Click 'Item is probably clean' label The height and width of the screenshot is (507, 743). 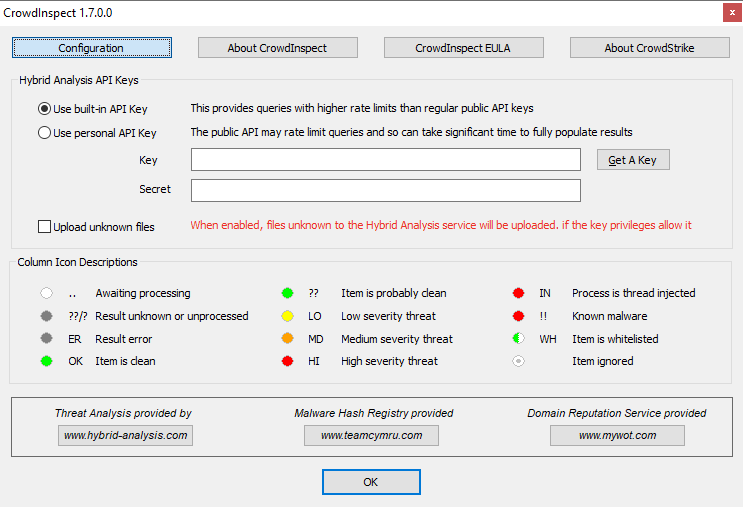(x=394, y=293)
